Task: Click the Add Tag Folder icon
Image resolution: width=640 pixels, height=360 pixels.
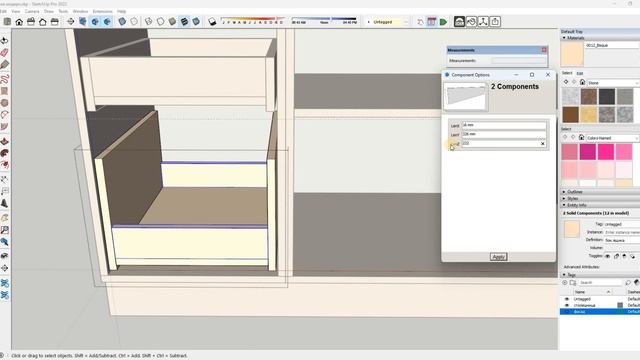Action: (x=573, y=282)
